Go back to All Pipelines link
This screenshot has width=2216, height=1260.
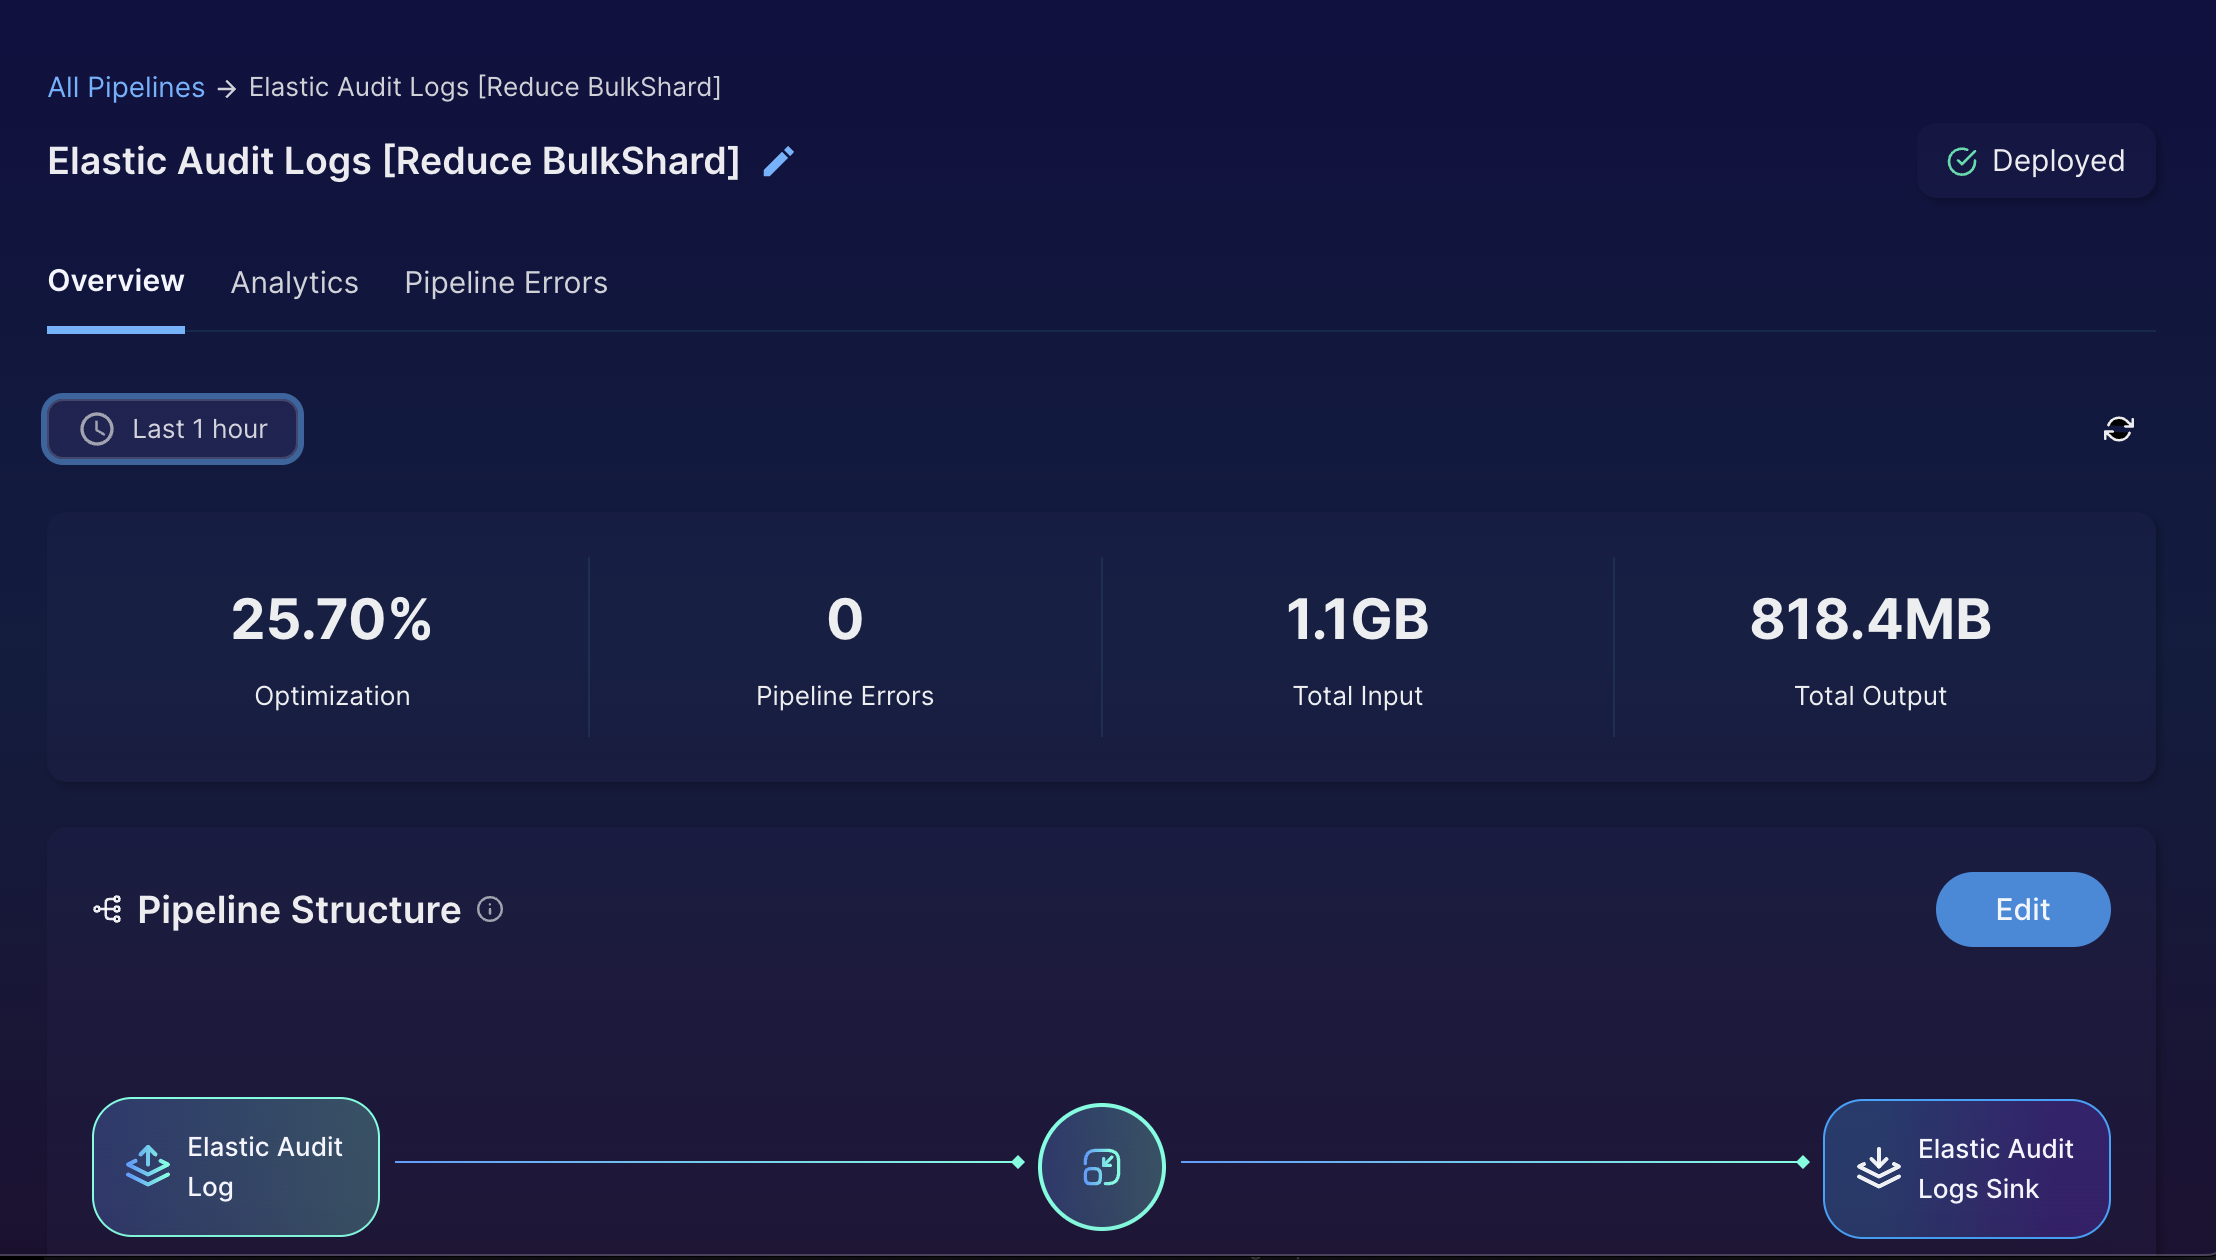pyautogui.click(x=126, y=87)
